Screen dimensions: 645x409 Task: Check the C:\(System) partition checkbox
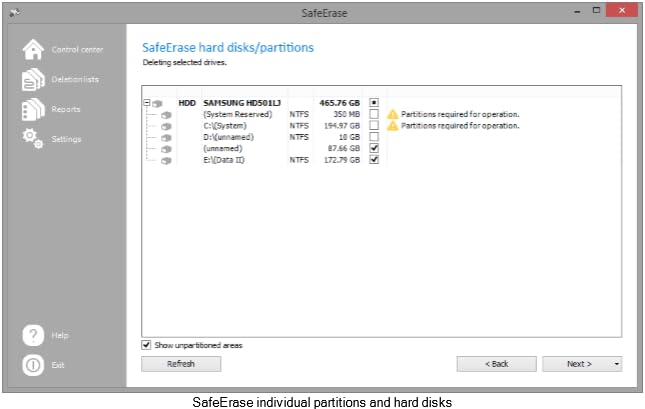pyautogui.click(x=374, y=125)
